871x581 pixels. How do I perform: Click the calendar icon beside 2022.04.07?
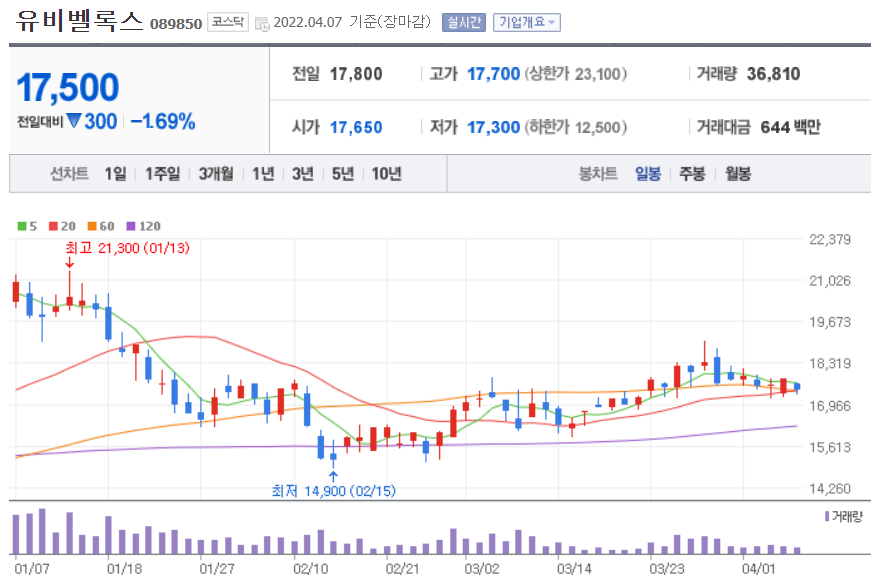coord(262,24)
